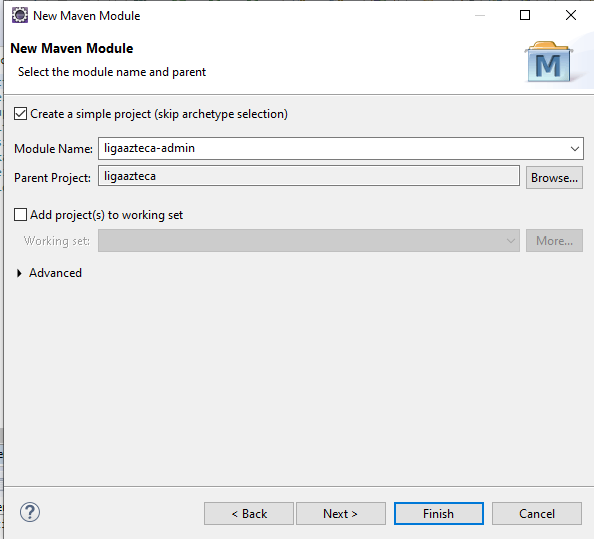Viewport: 594px width, 539px height.
Task: Open the Module Name dropdown arrow
Action: click(575, 148)
